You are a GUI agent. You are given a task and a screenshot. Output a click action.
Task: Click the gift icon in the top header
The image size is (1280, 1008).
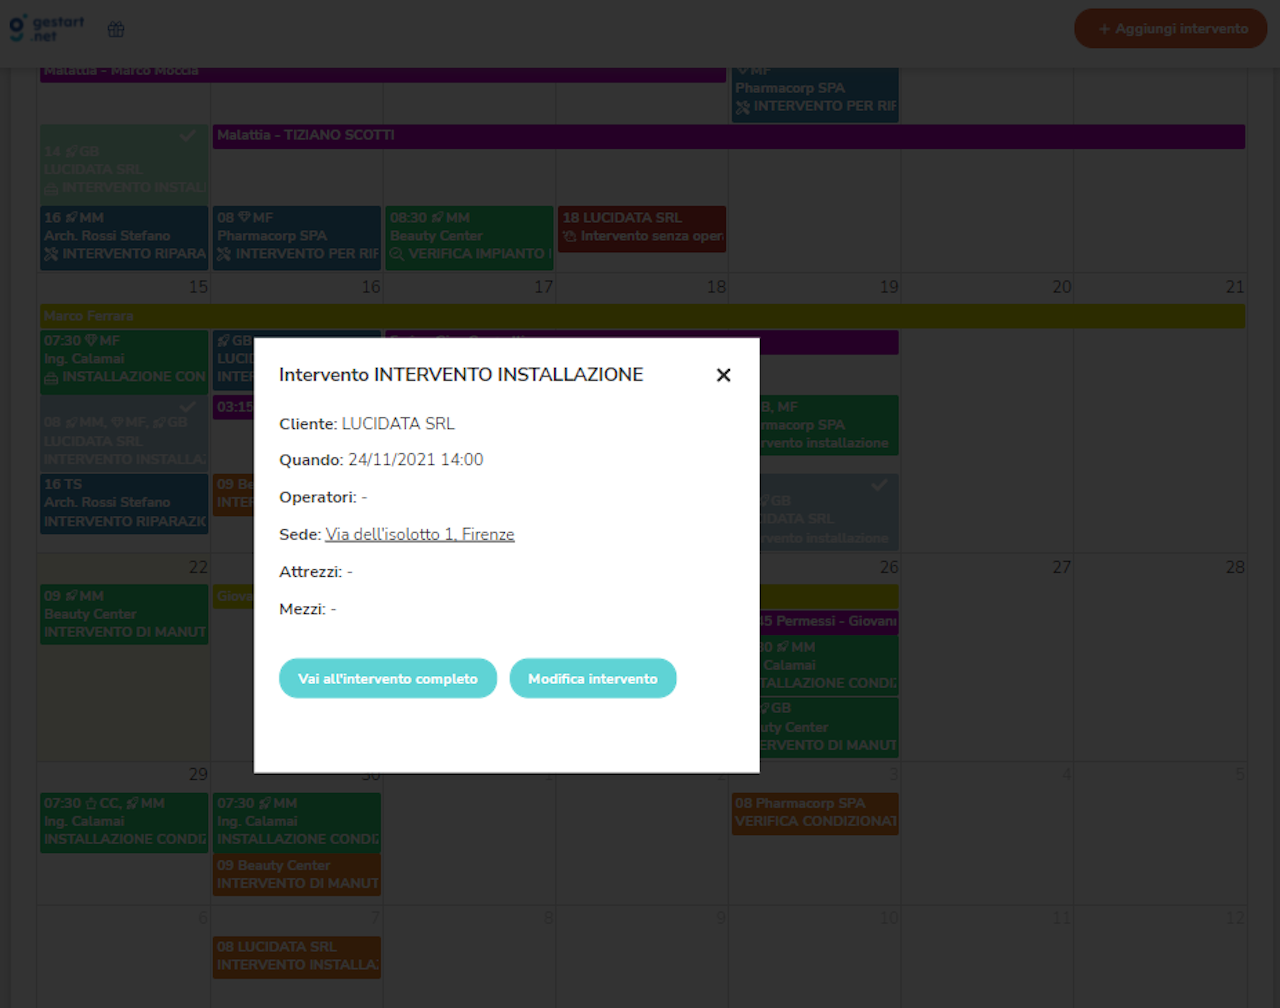coord(115,29)
